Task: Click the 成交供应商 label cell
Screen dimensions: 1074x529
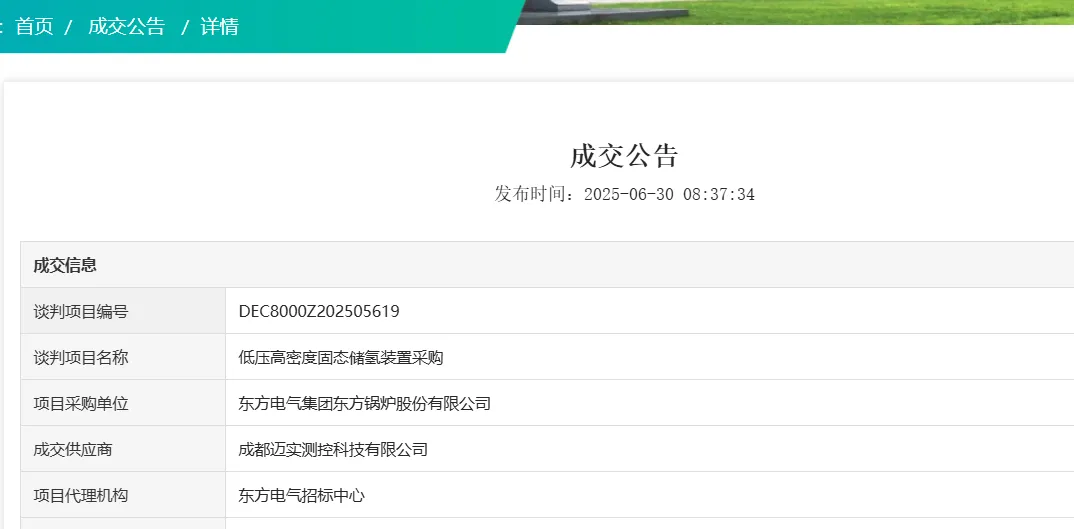Action: [x=123, y=449]
